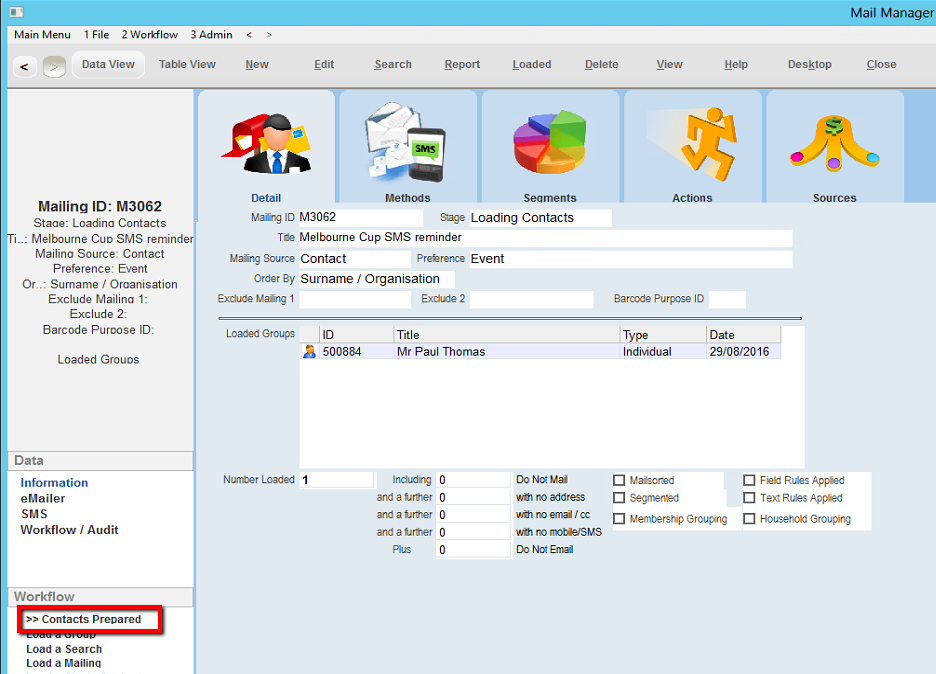Open the eMailer data section

pyautogui.click(x=43, y=498)
